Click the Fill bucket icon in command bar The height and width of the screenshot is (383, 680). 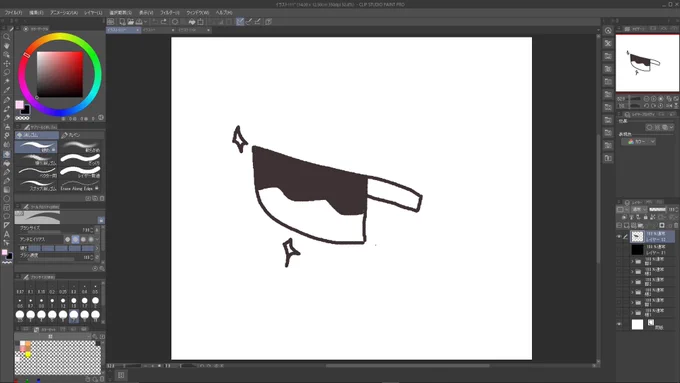tap(192, 21)
